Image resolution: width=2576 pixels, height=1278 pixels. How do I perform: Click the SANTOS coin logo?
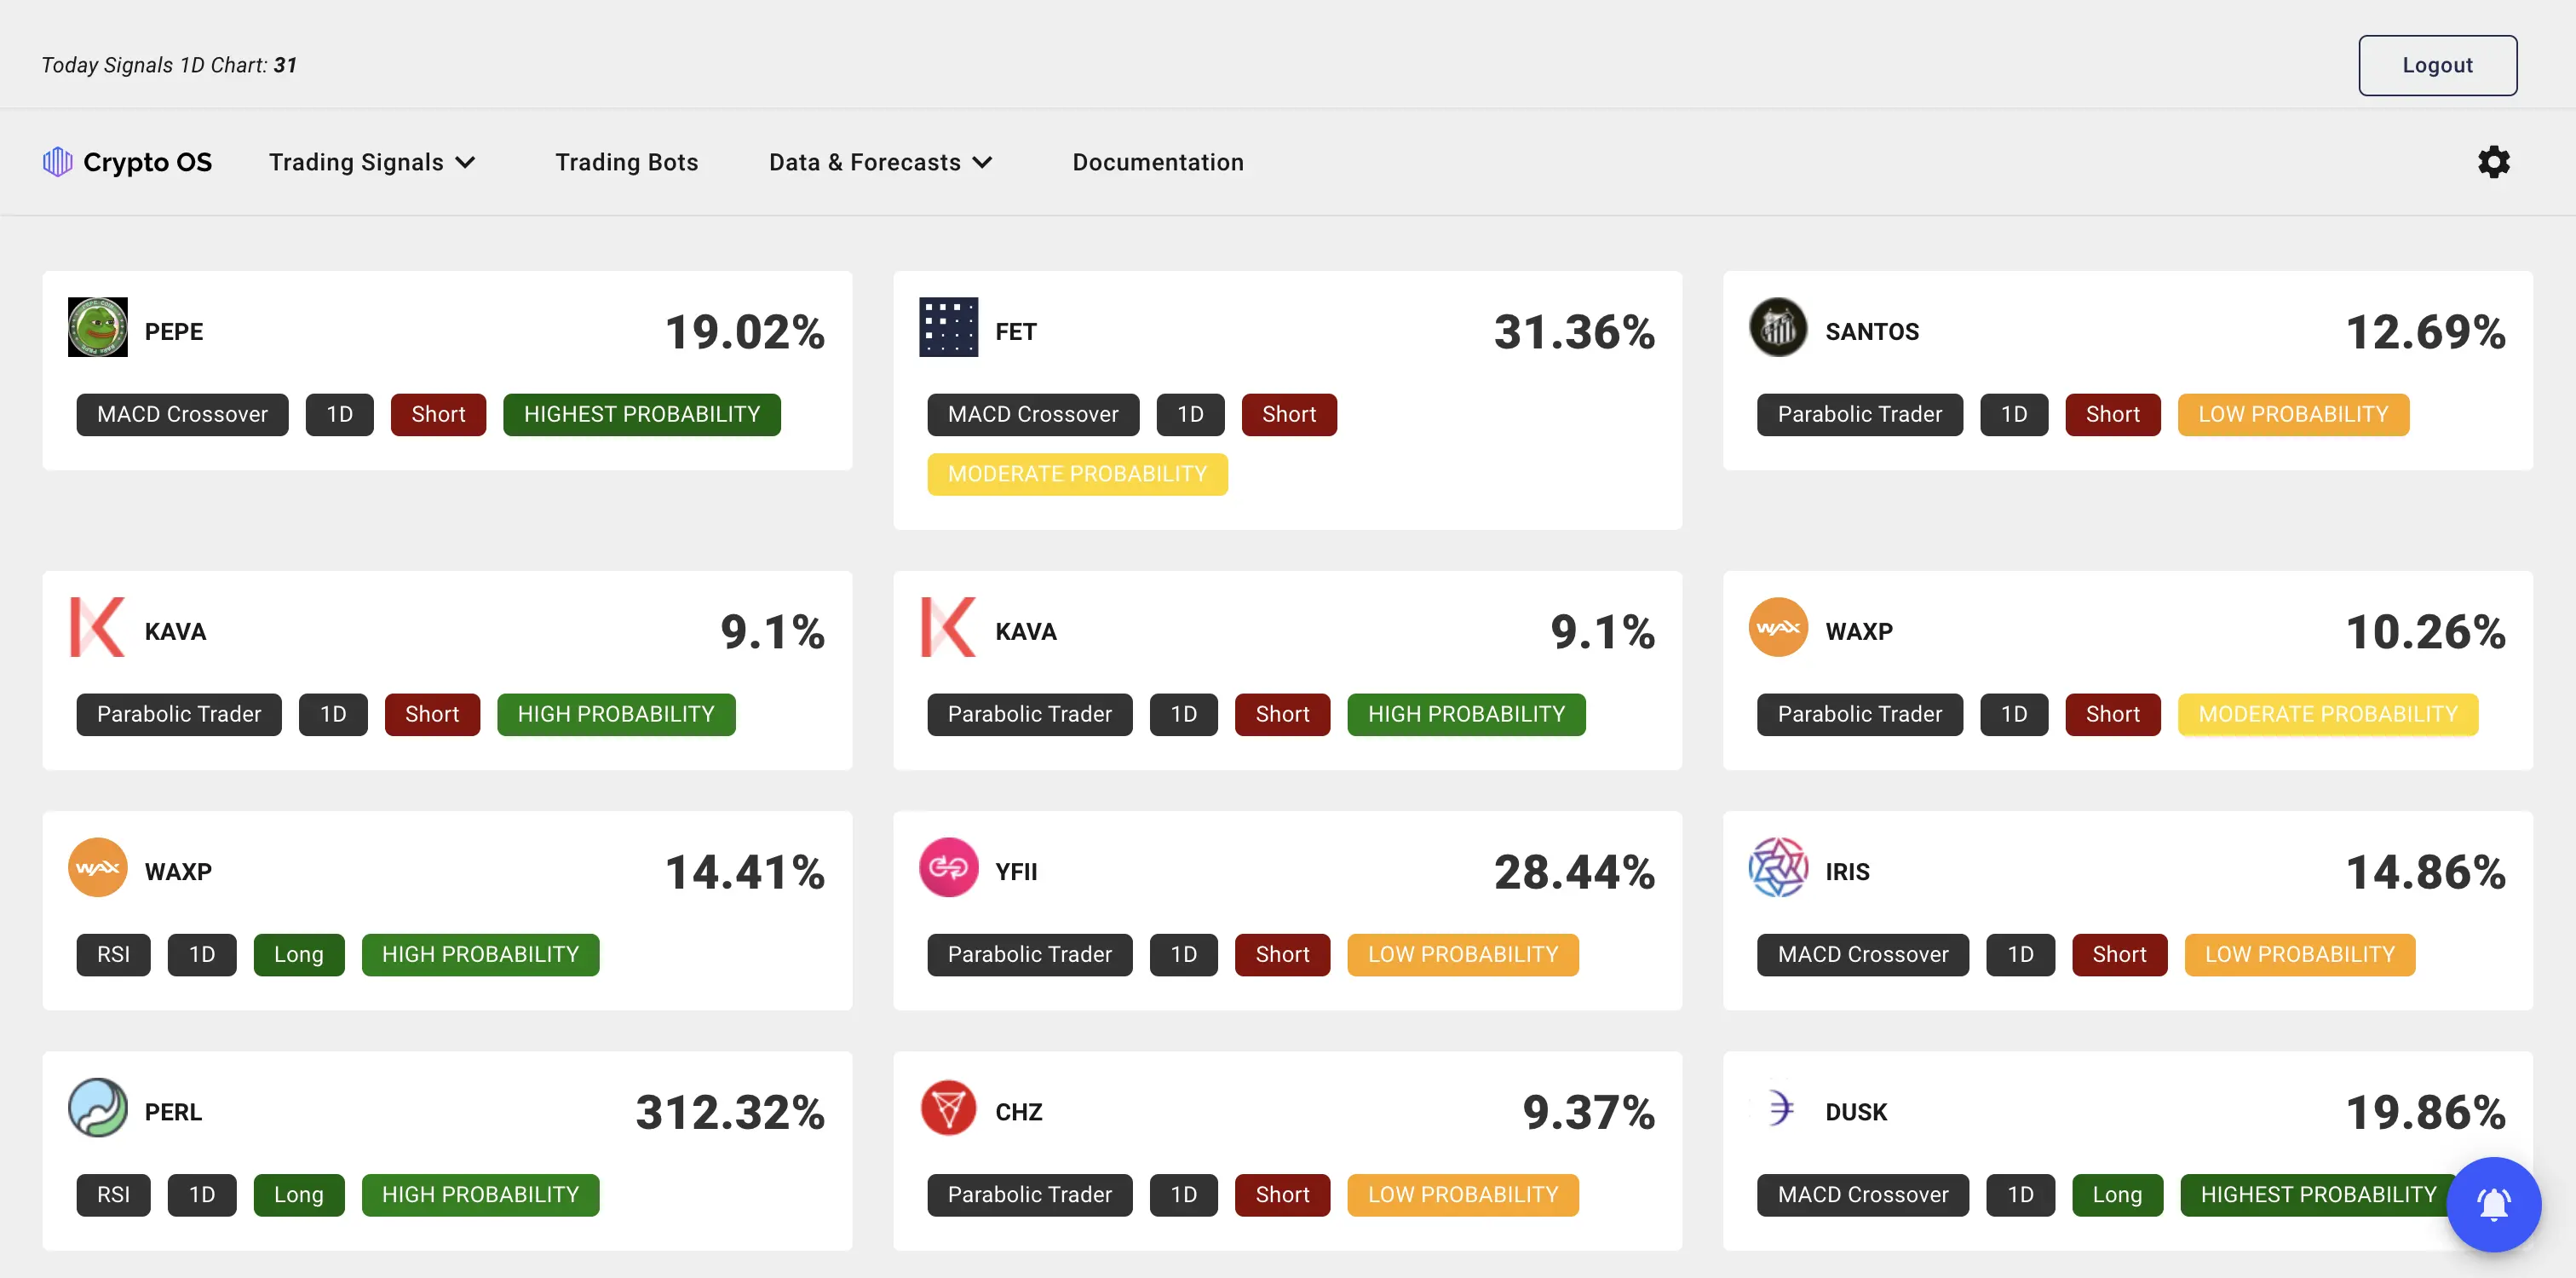(x=1778, y=327)
